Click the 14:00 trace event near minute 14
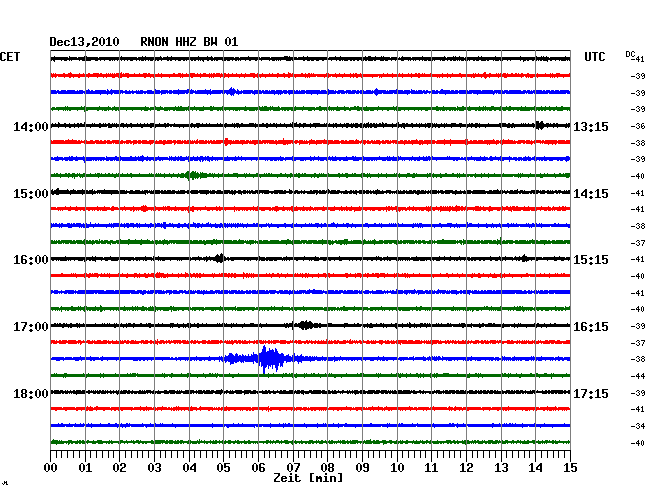650x494 pixels. (x=539, y=125)
